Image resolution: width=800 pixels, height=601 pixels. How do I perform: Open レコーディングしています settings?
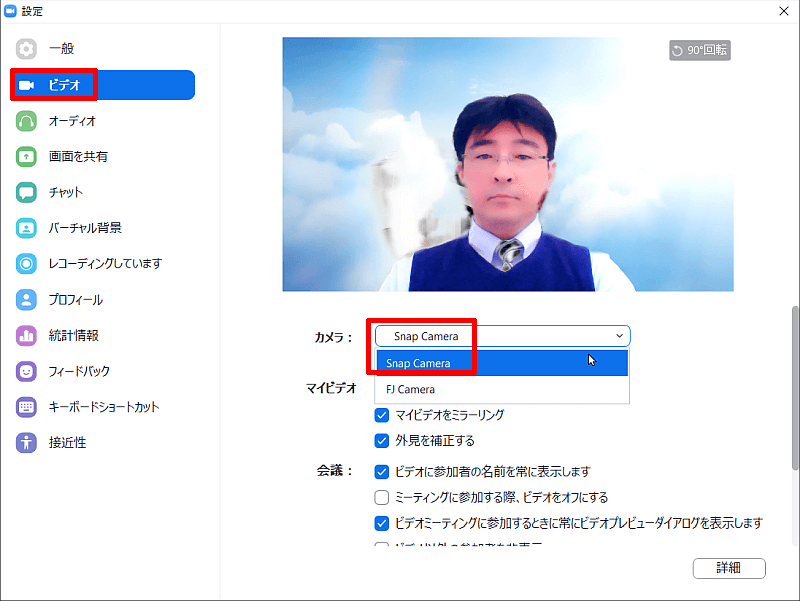105,264
